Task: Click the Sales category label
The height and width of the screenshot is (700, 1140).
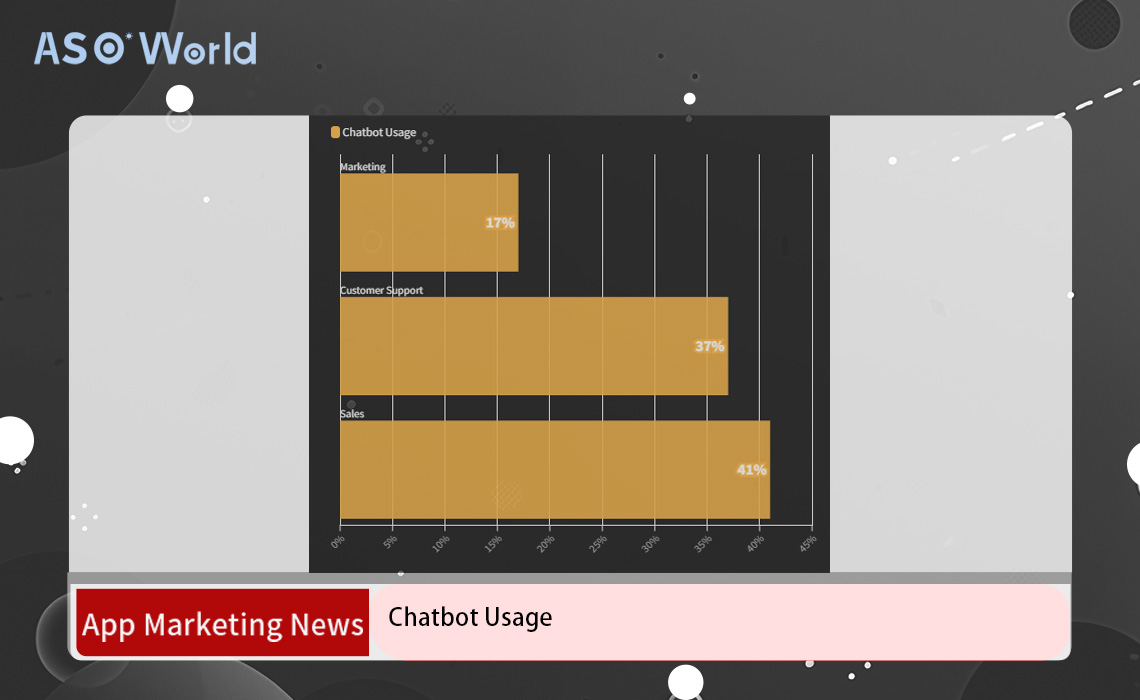Action: tap(352, 414)
